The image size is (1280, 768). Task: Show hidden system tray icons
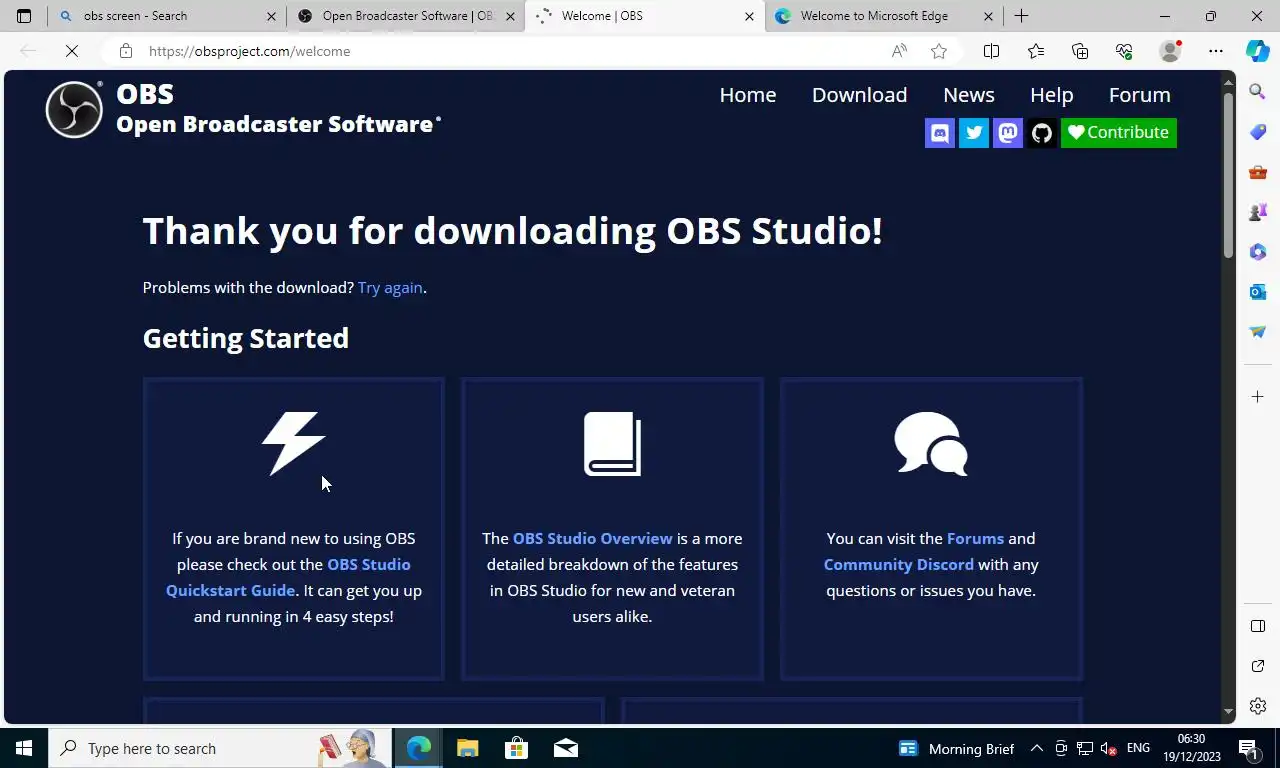coord(1037,748)
